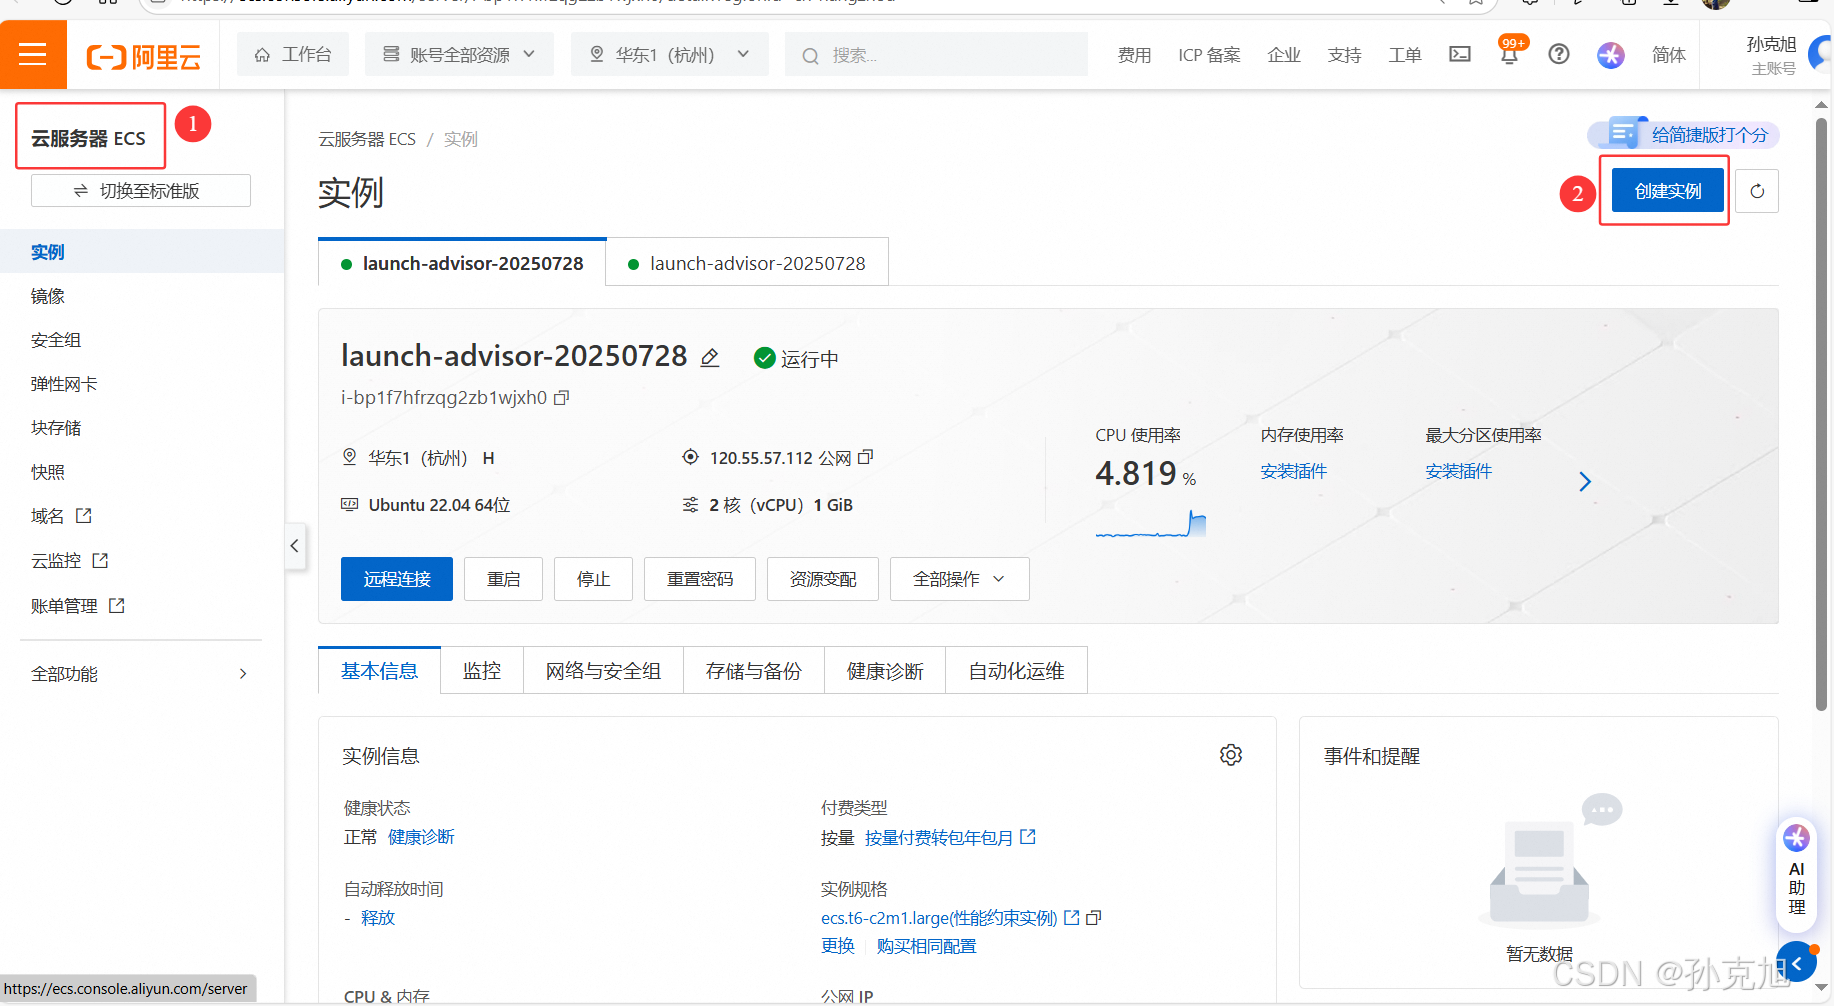Open notifications bell with 99+ badge
This screenshot has height=1006, width=1834.
coord(1510,53)
